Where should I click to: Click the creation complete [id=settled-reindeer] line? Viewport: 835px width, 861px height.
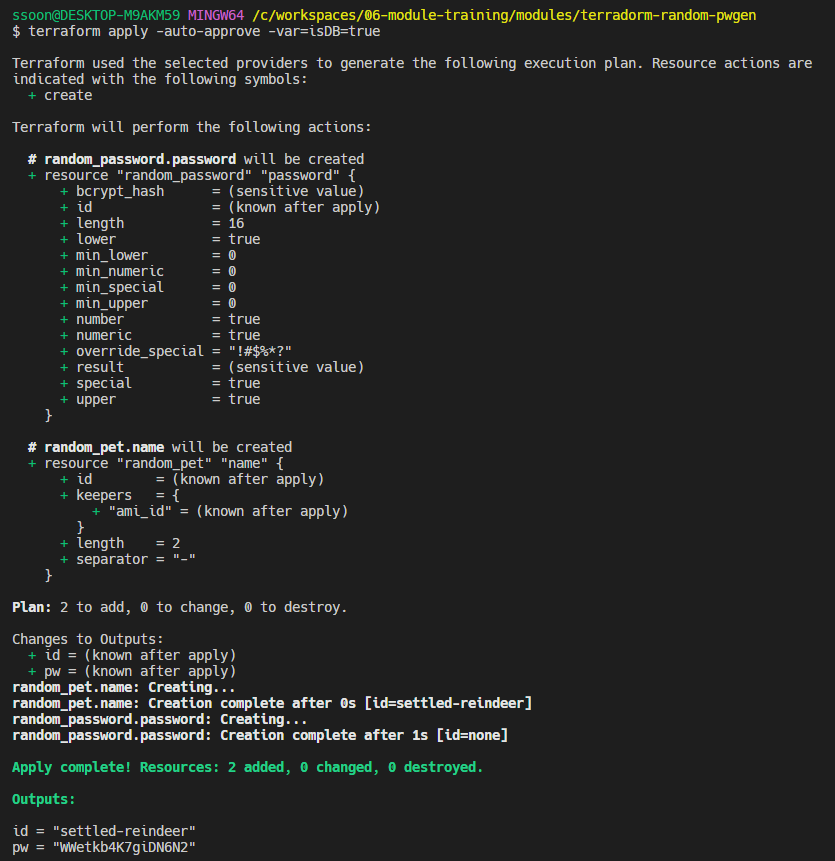pyautogui.click(x=272, y=703)
